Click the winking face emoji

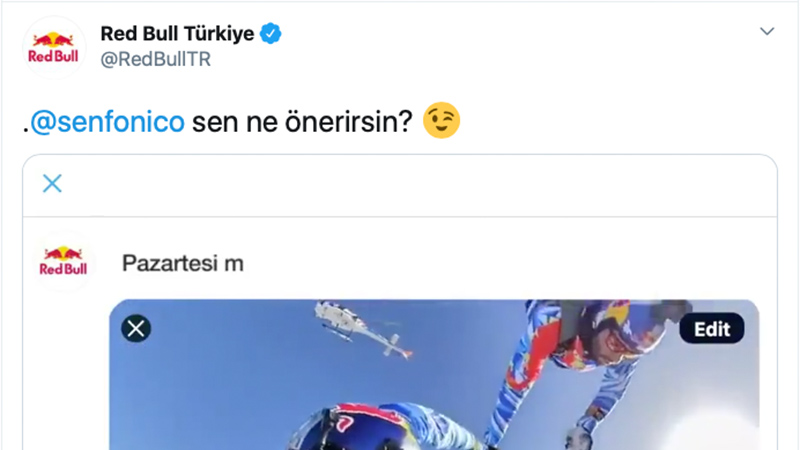441,120
